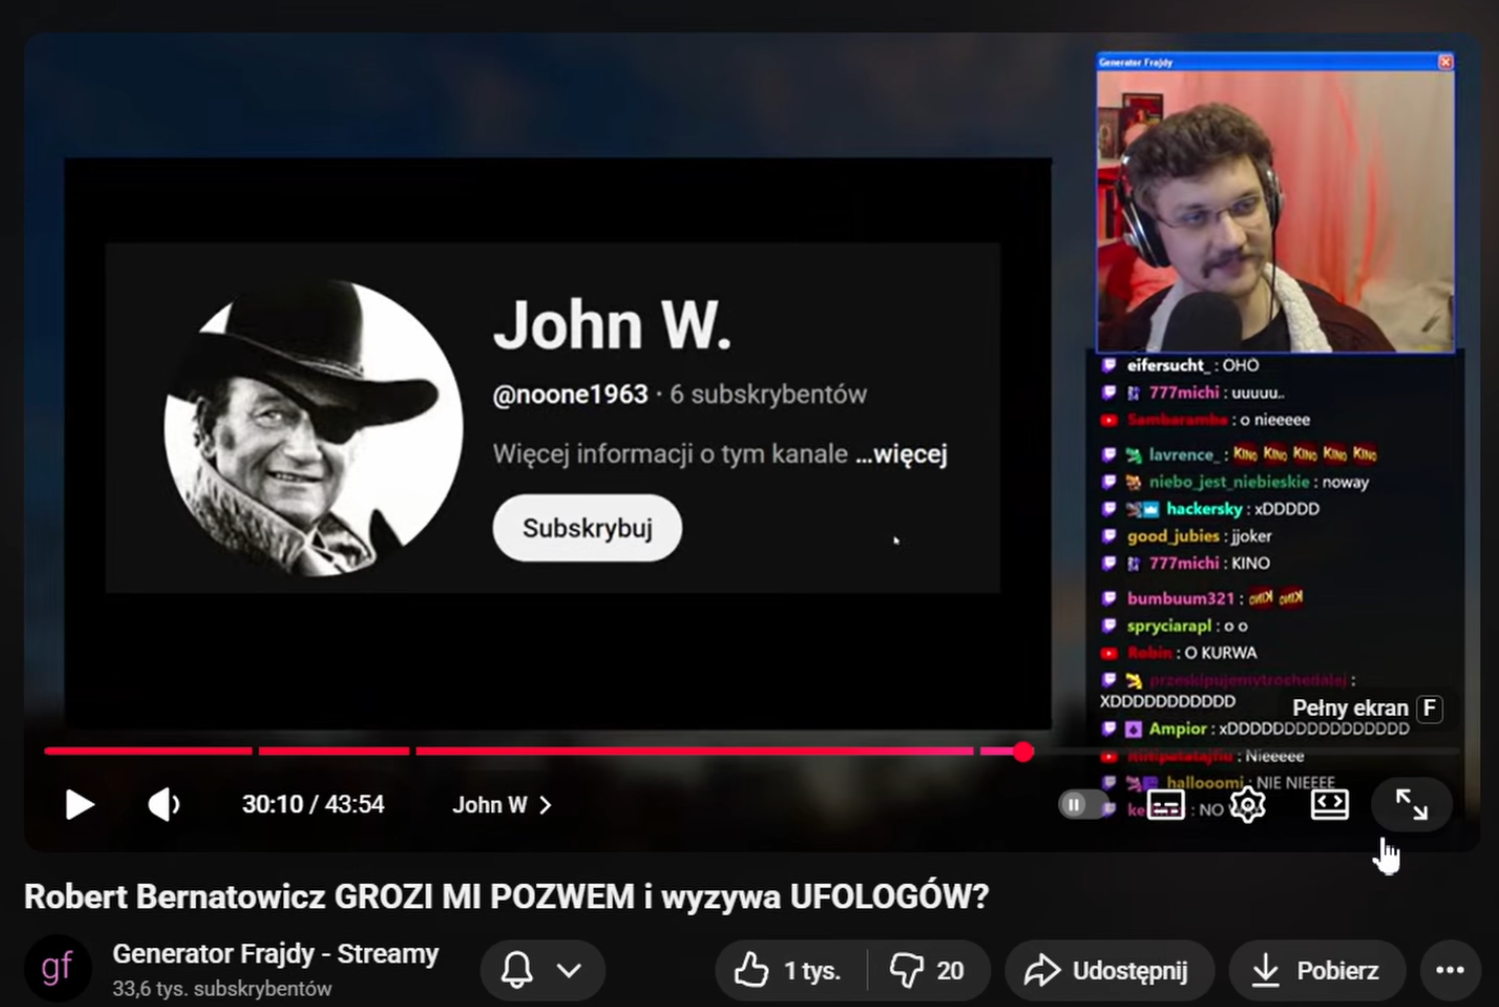This screenshot has width=1499, height=1007.
Task: Click the 30:10 / 43:54 time display
Action: 313,805
